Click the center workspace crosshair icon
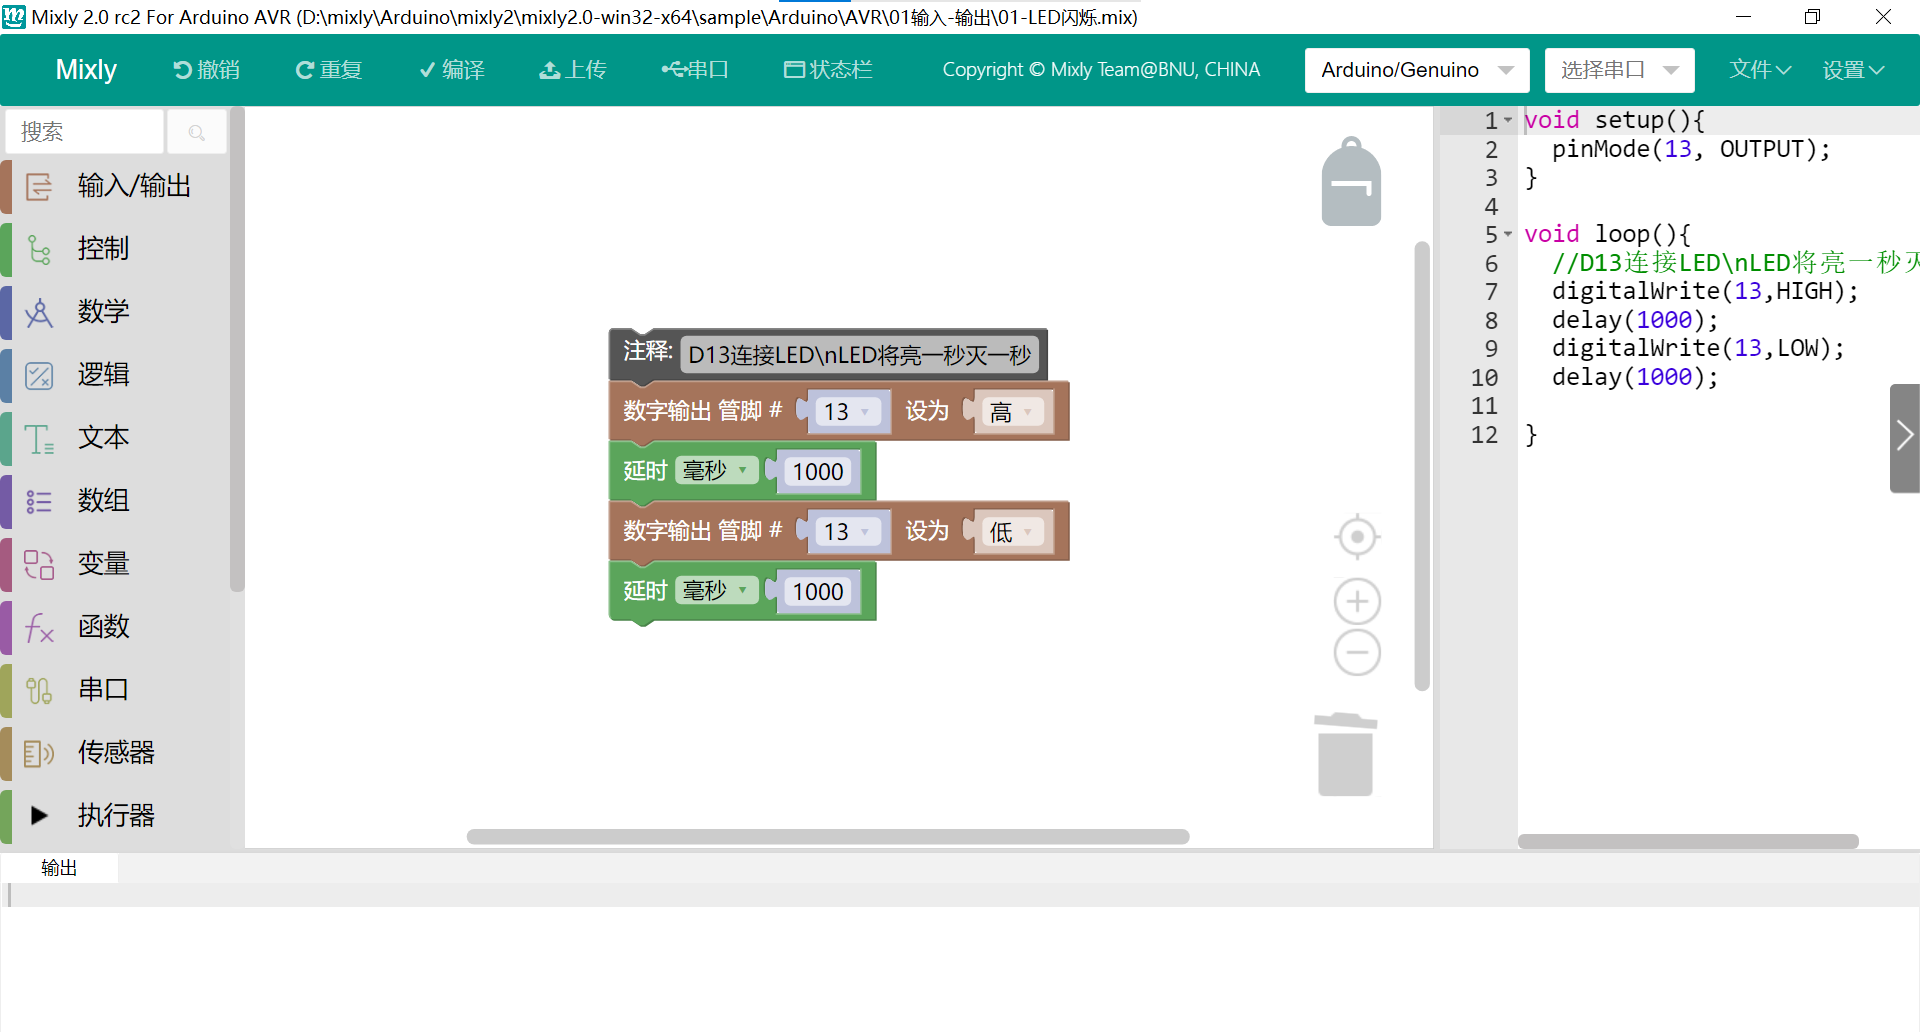The width and height of the screenshot is (1920, 1032). [x=1357, y=537]
